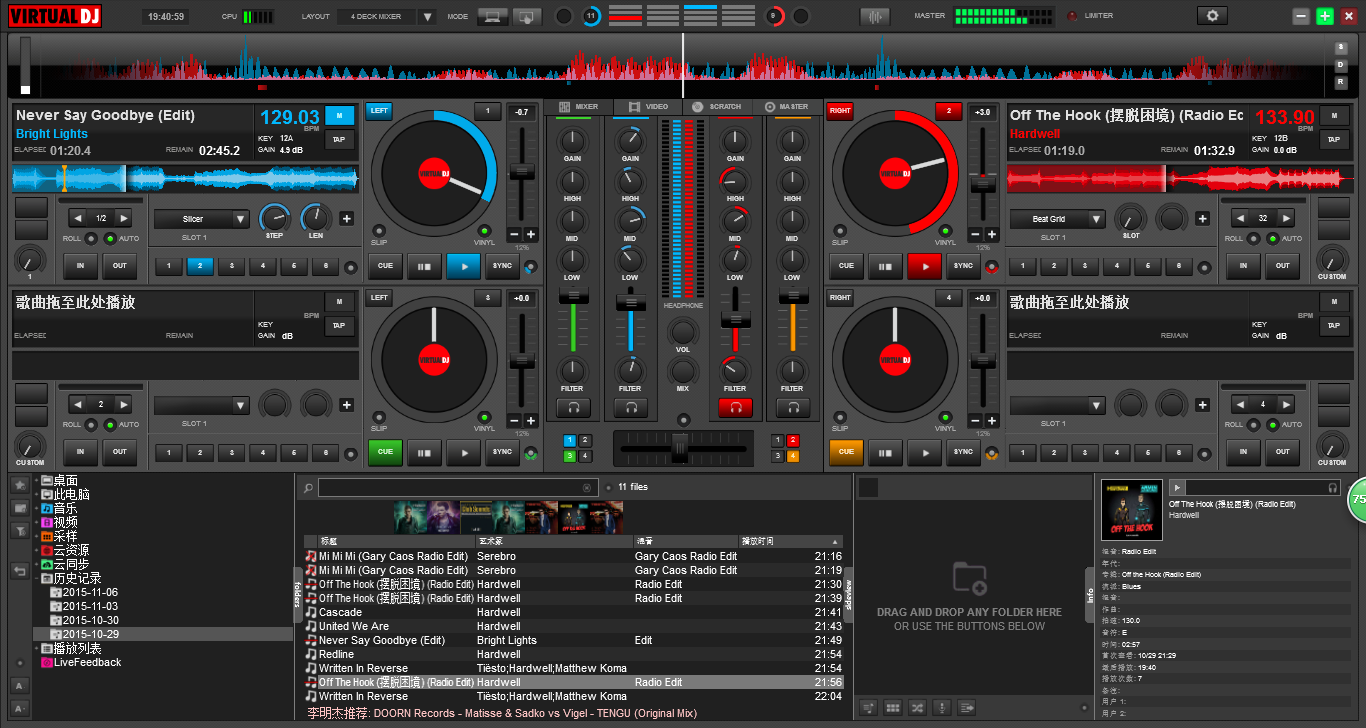The width and height of the screenshot is (1366, 728).
Task: Decrease browser font size with the A- icon
Action: tap(19, 708)
